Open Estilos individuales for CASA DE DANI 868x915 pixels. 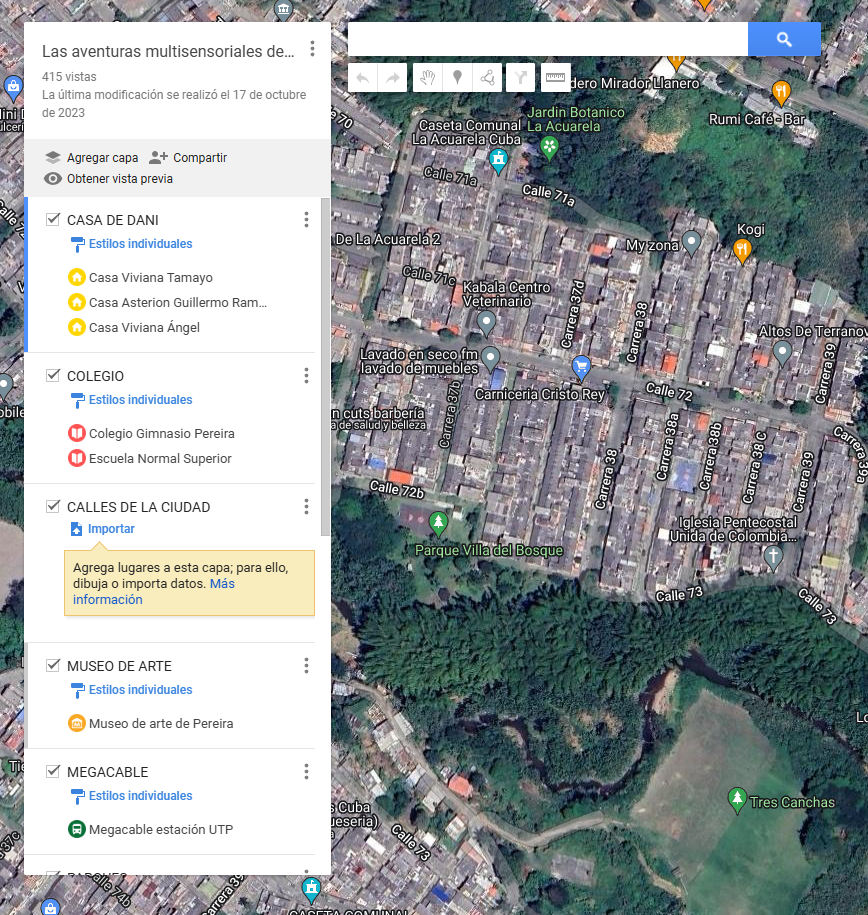coord(140,244)
